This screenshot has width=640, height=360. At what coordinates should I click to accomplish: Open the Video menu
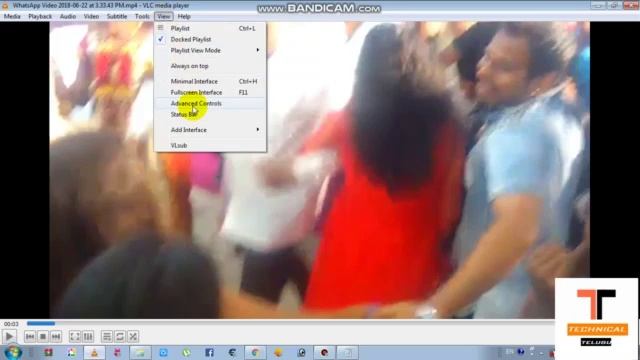[91, 16]
